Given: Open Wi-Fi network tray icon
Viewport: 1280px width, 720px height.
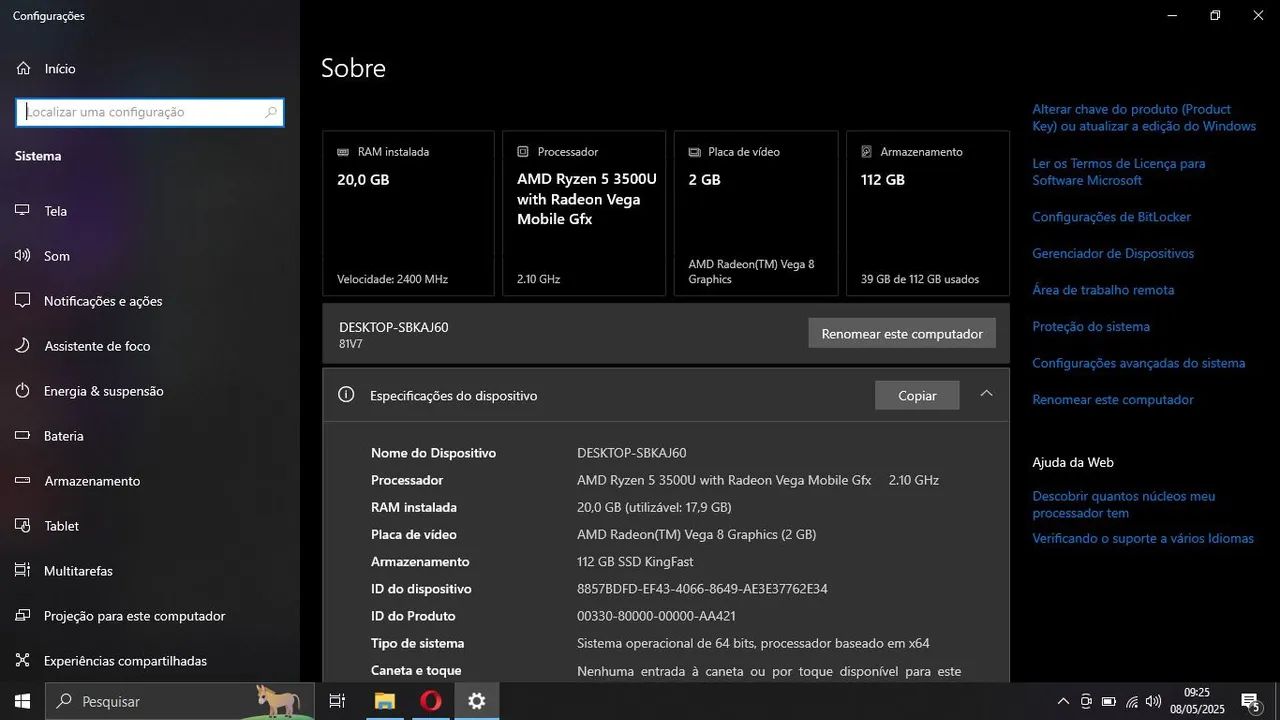Looking at the screenshot, I should 1132,702.
